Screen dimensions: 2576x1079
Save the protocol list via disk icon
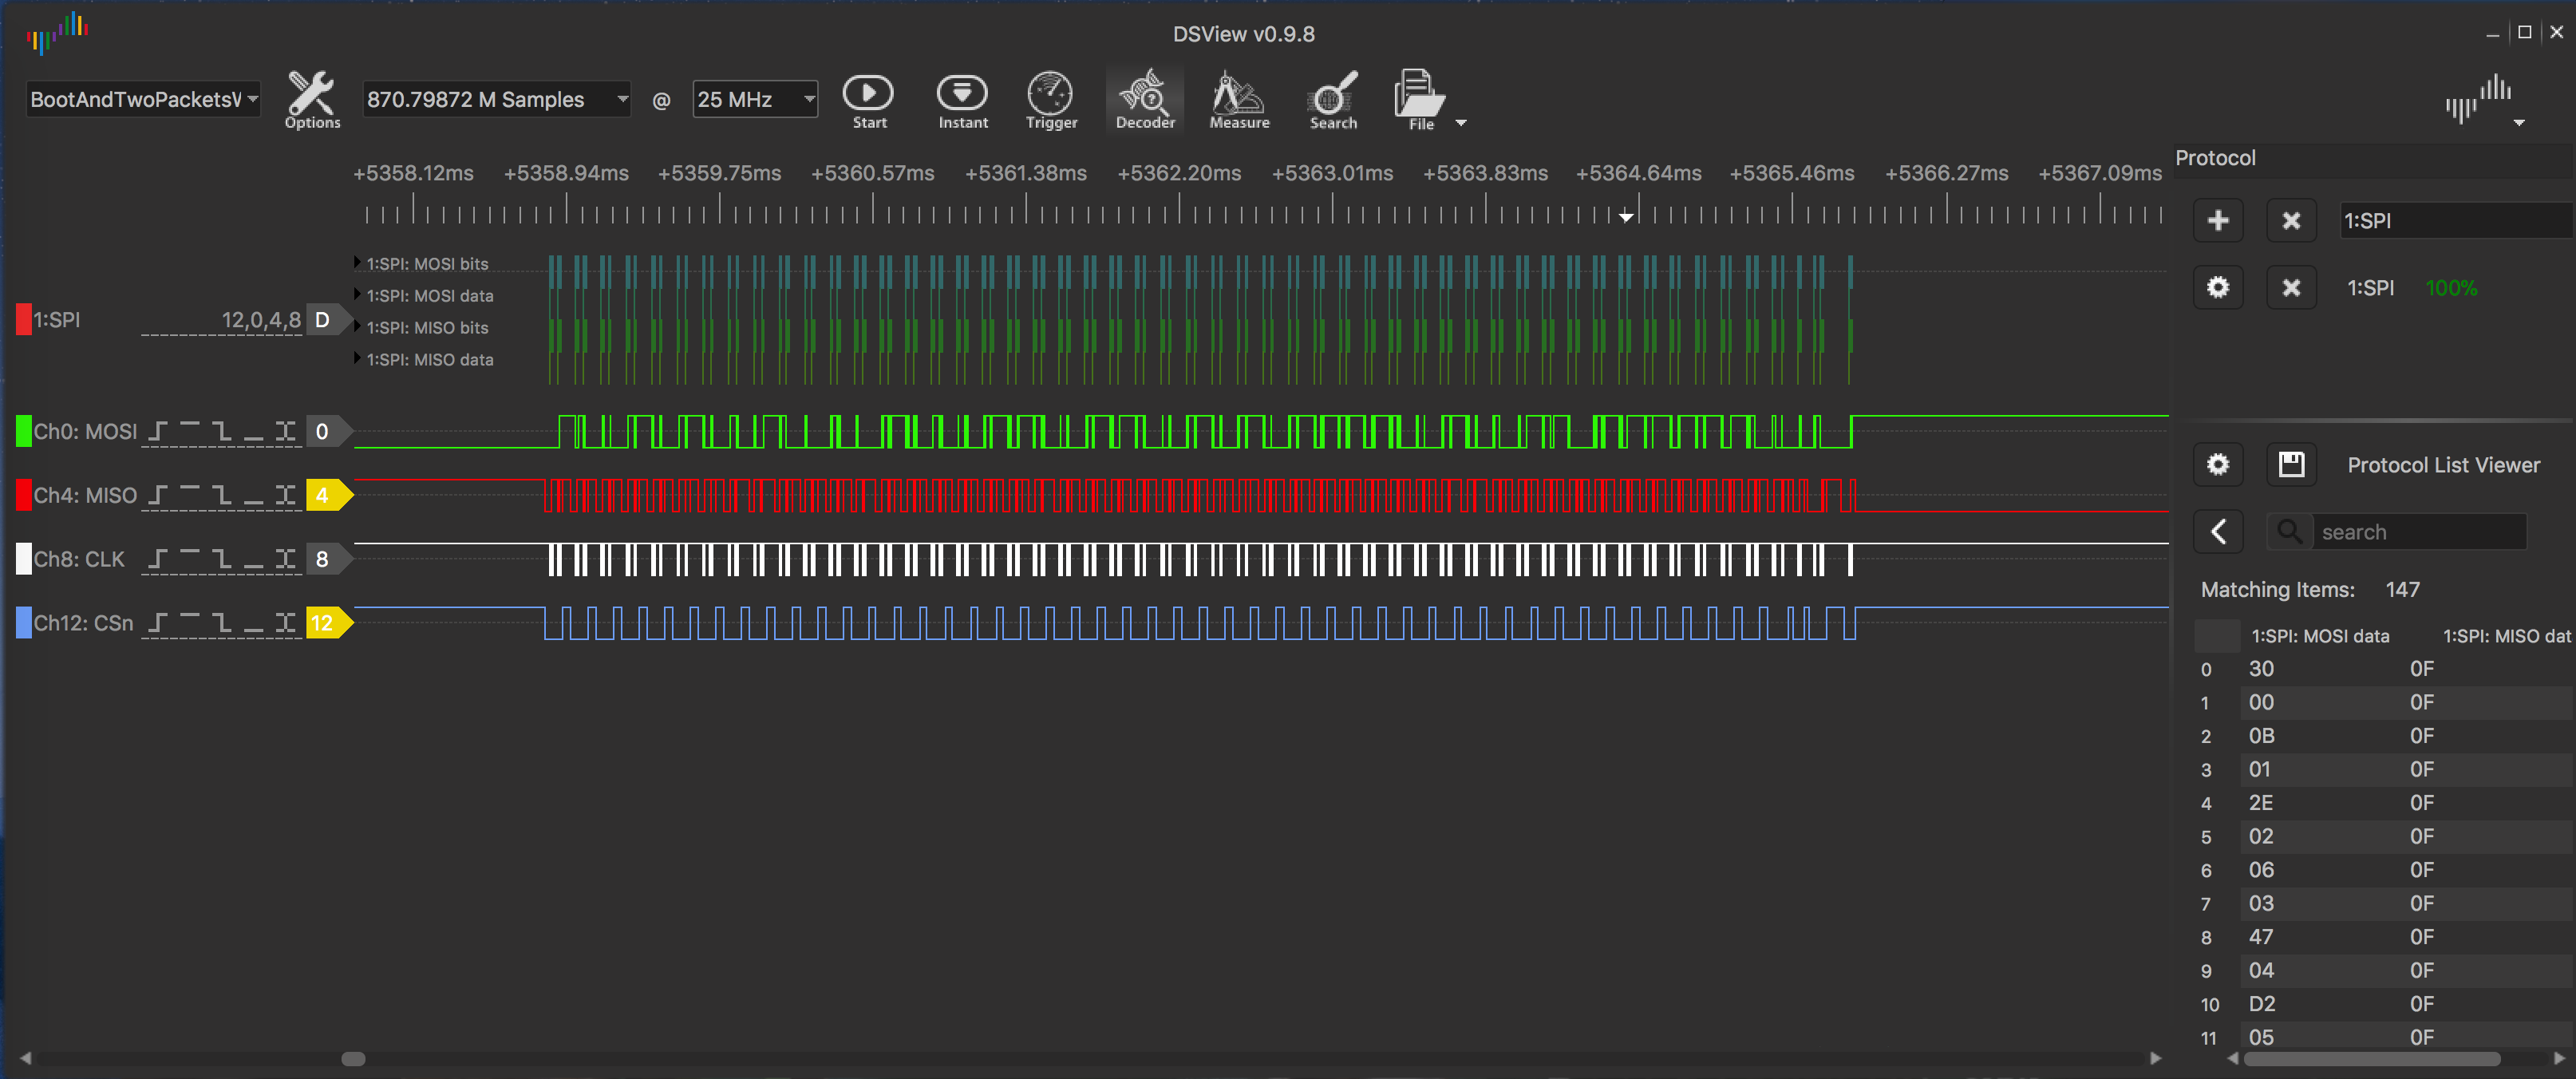point(2291,464)
